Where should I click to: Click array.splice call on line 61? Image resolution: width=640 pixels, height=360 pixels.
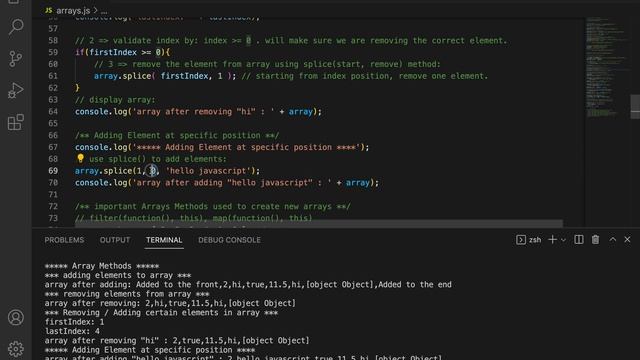point(122,76)
